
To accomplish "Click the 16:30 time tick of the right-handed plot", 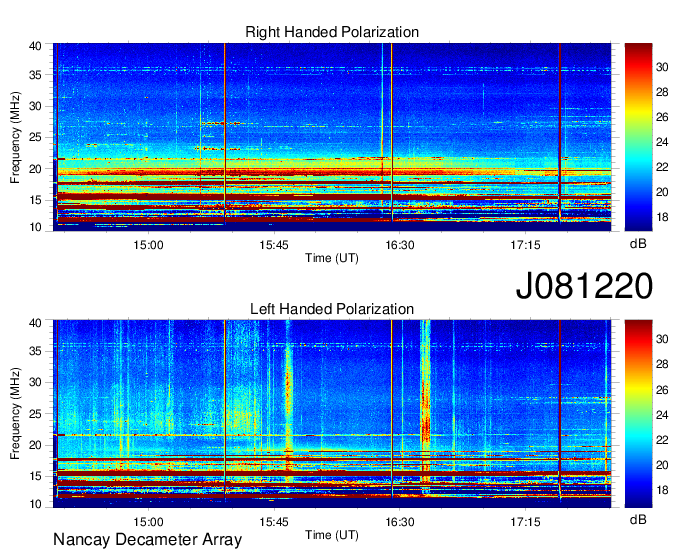I will click(399, 245).
